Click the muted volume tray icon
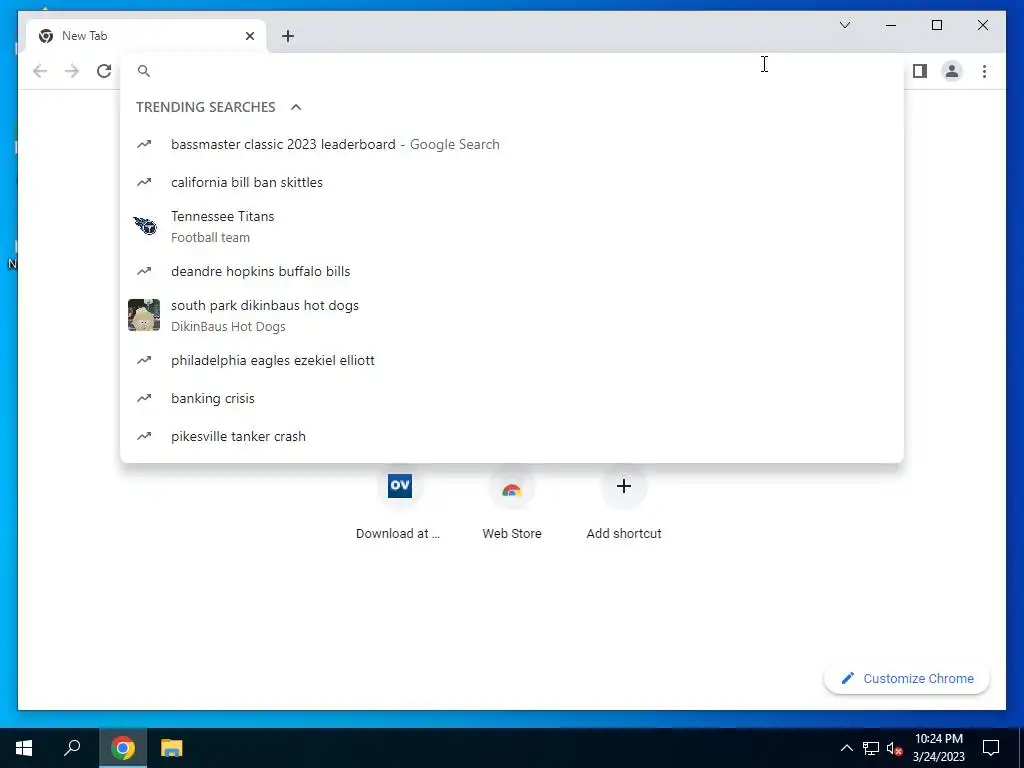 [x=894, y=748]
